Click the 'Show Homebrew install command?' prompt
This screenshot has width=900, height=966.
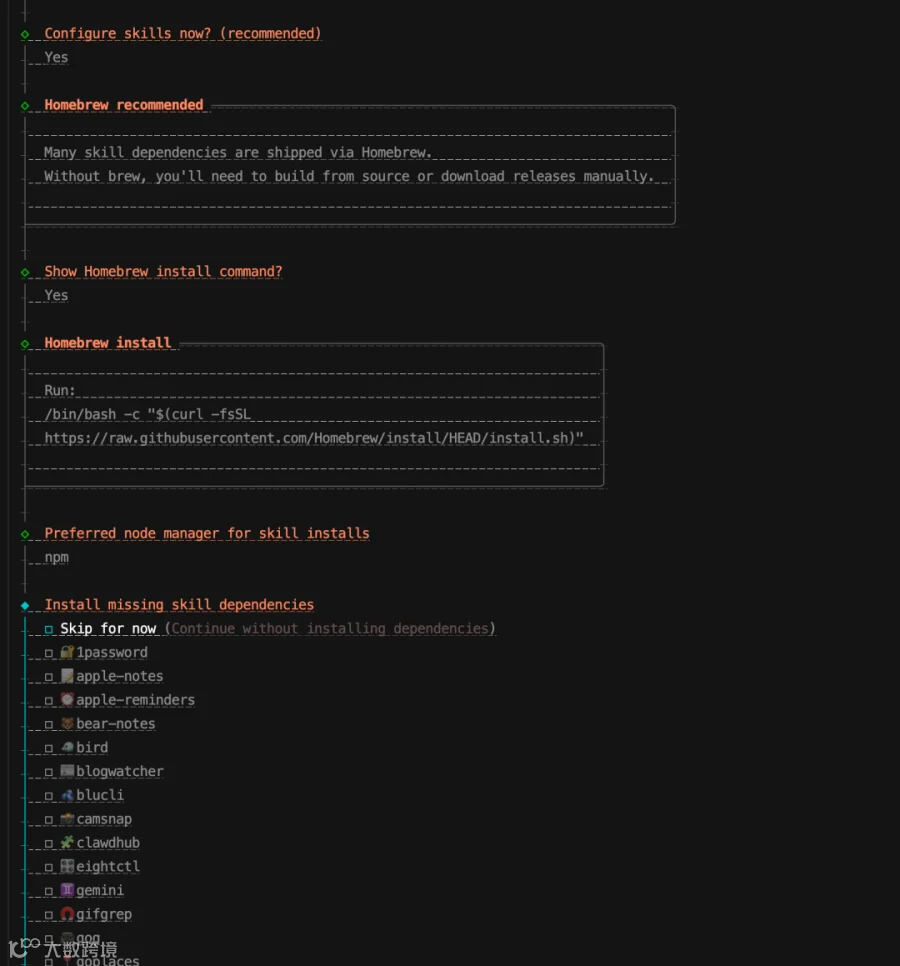[x=163, y=272]
